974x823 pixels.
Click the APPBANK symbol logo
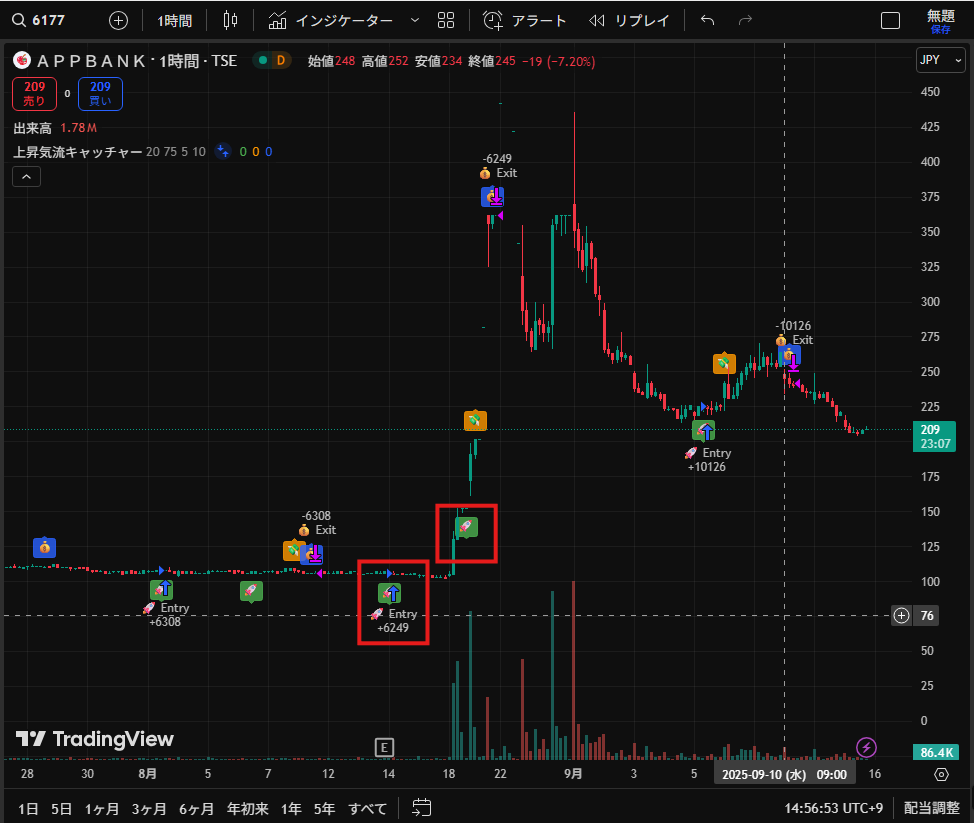tap(22, 60)
